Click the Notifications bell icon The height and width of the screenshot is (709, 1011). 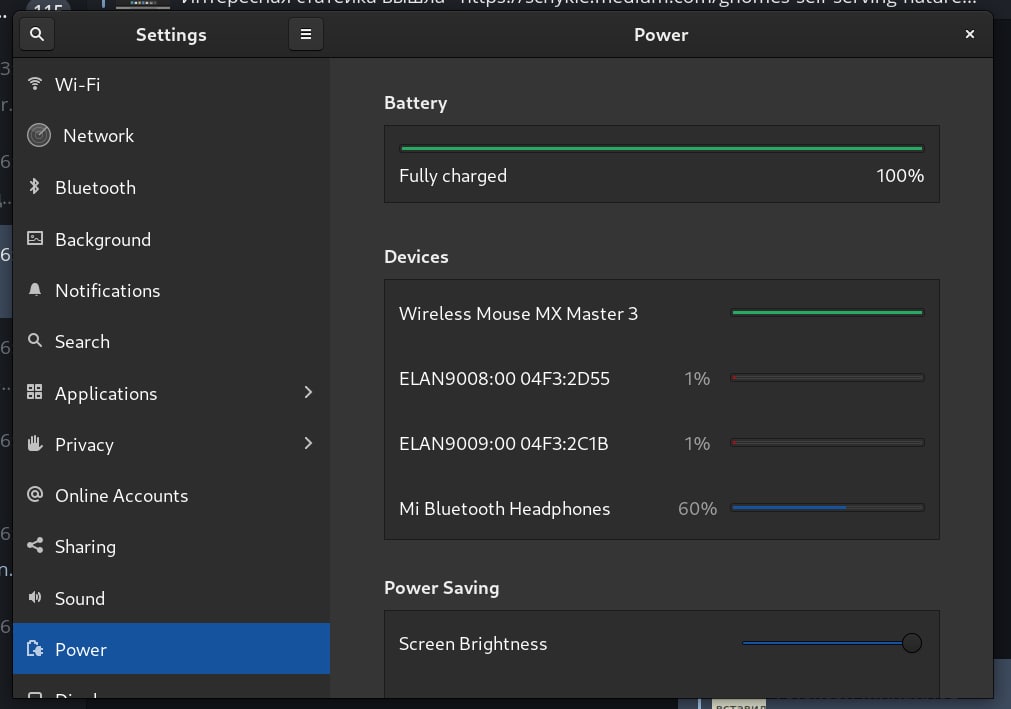(x=35, y=290)
